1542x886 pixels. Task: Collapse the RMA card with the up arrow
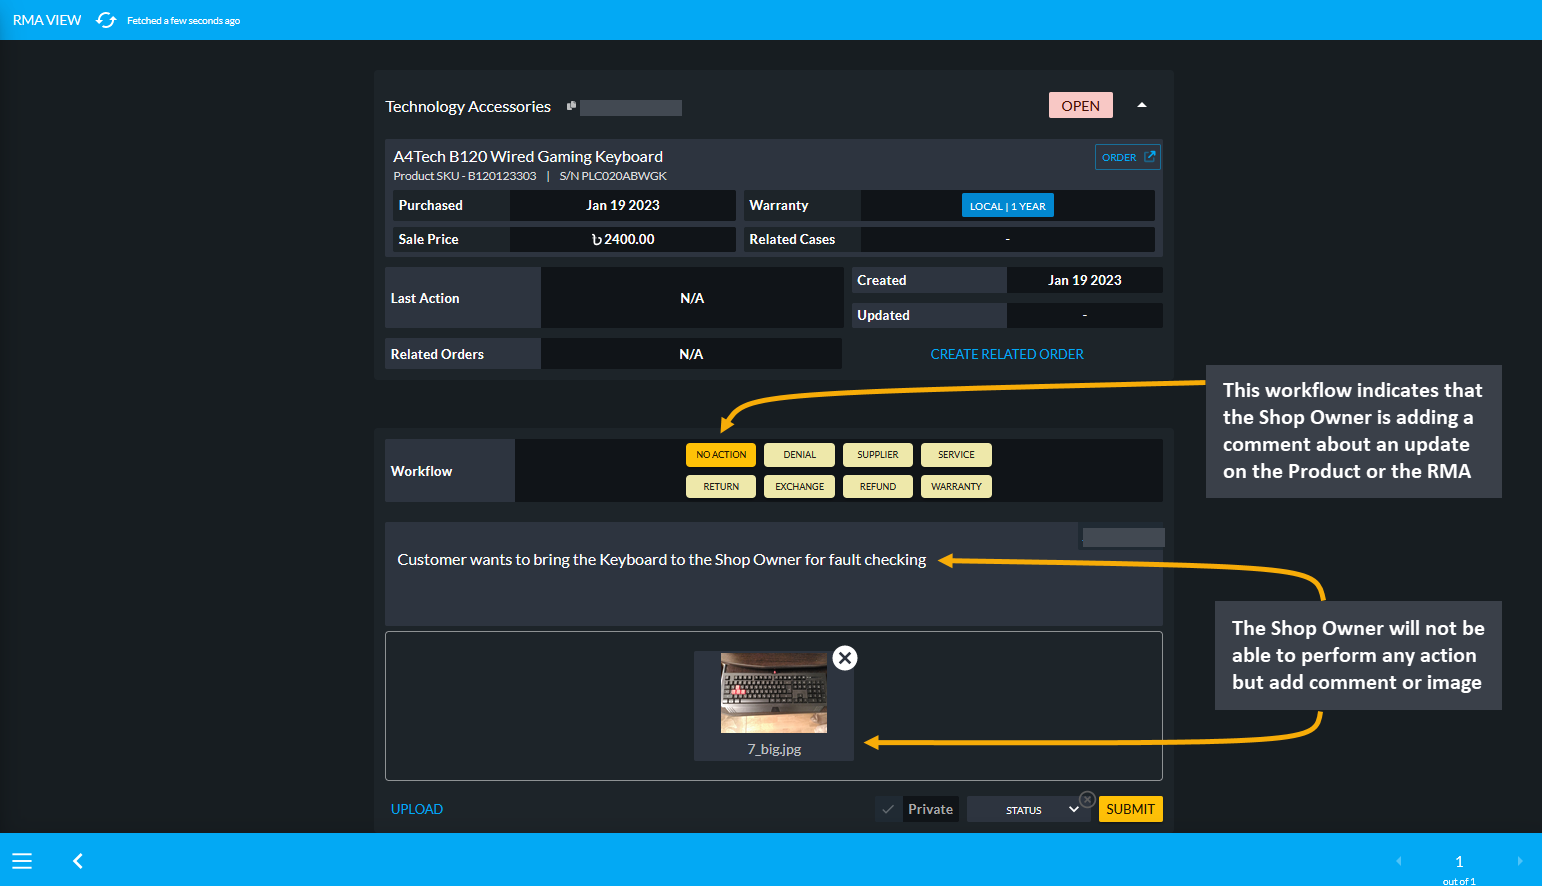coord(1141,105)
